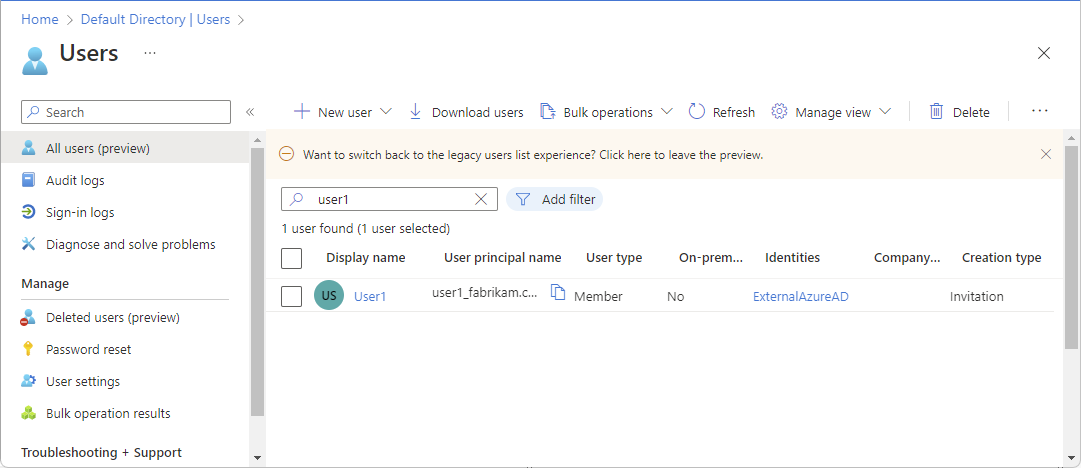Open the ExternalAzureAD identities link
This screenshot has width=1081, height=468.
(x=800, y=296)
